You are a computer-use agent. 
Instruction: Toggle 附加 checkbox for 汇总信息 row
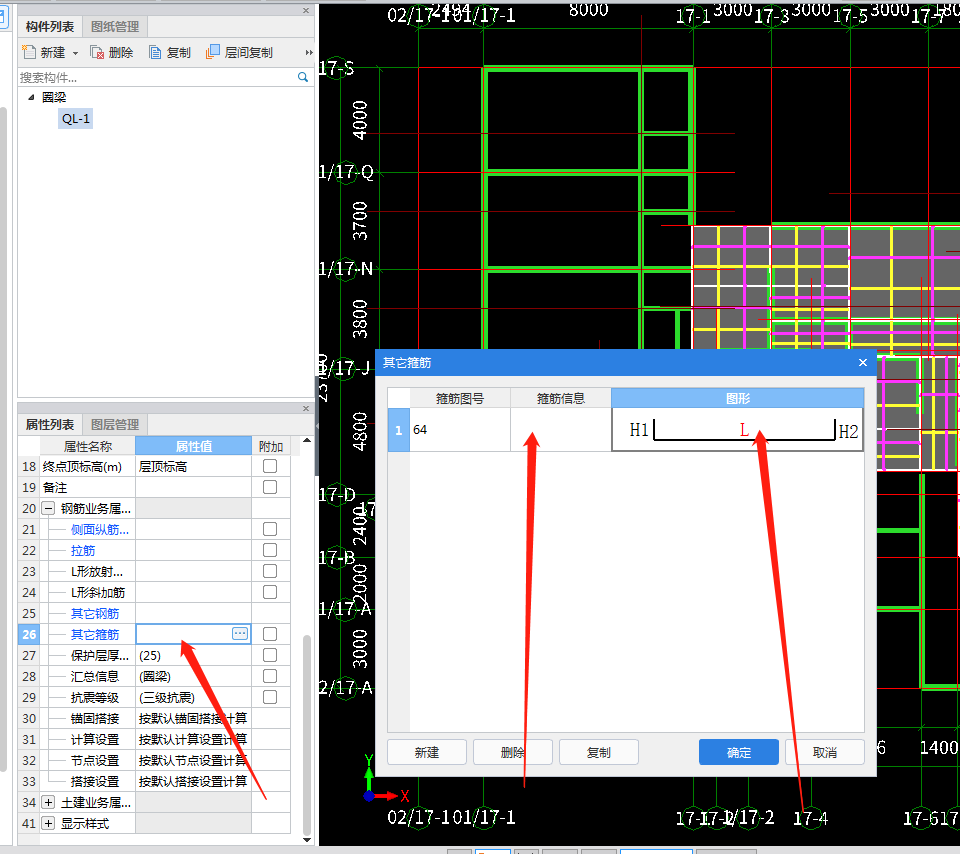[270, 676]
